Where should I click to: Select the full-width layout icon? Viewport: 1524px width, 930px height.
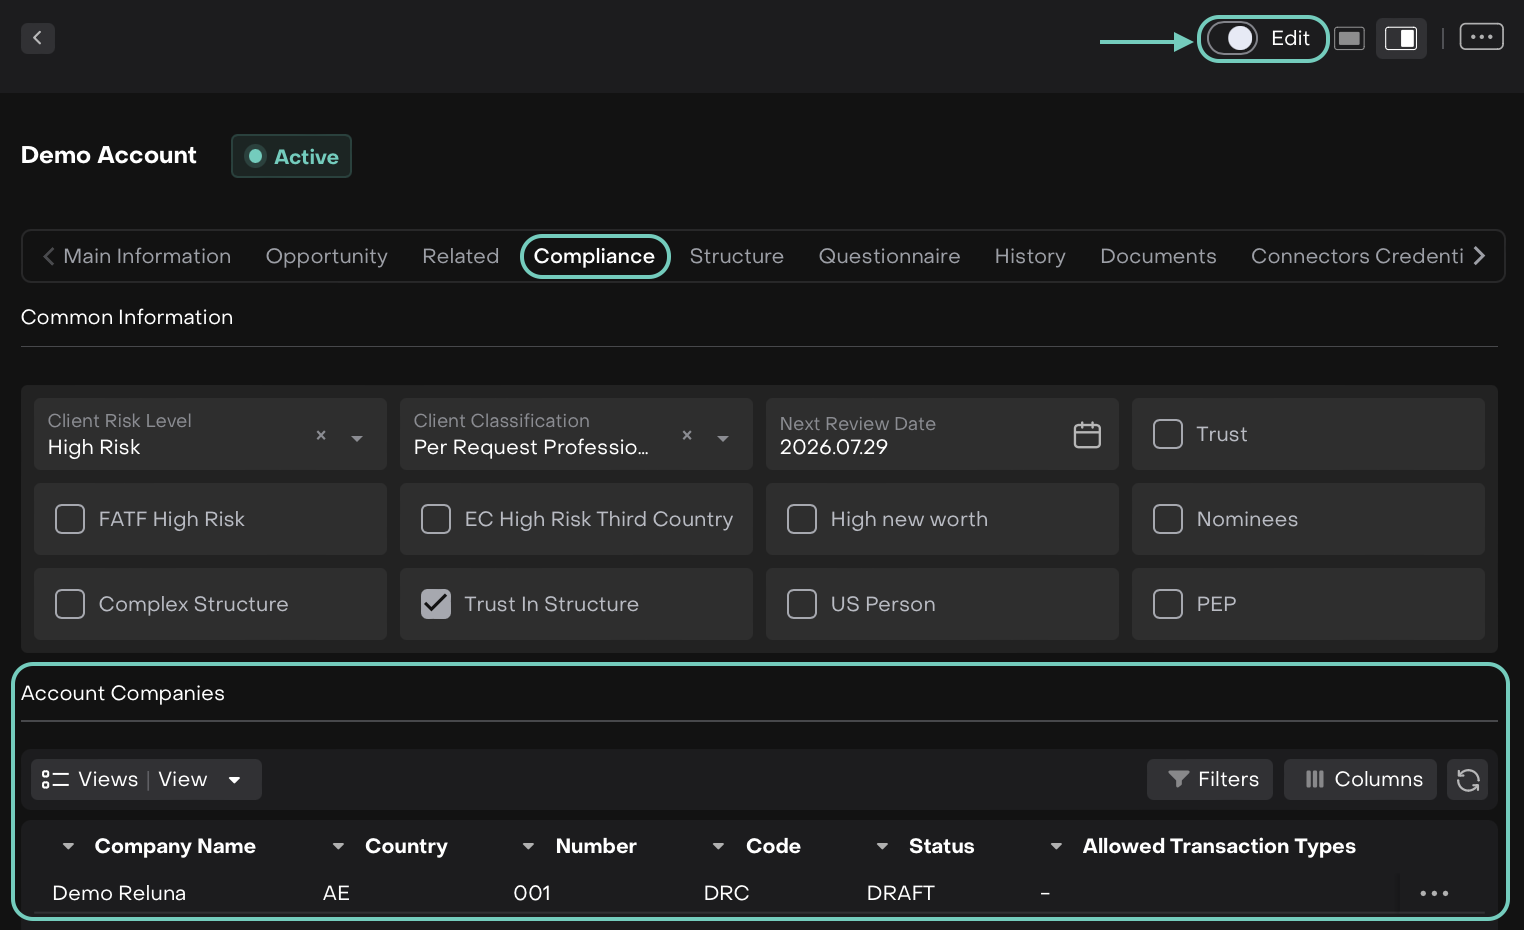(1349, 39)
